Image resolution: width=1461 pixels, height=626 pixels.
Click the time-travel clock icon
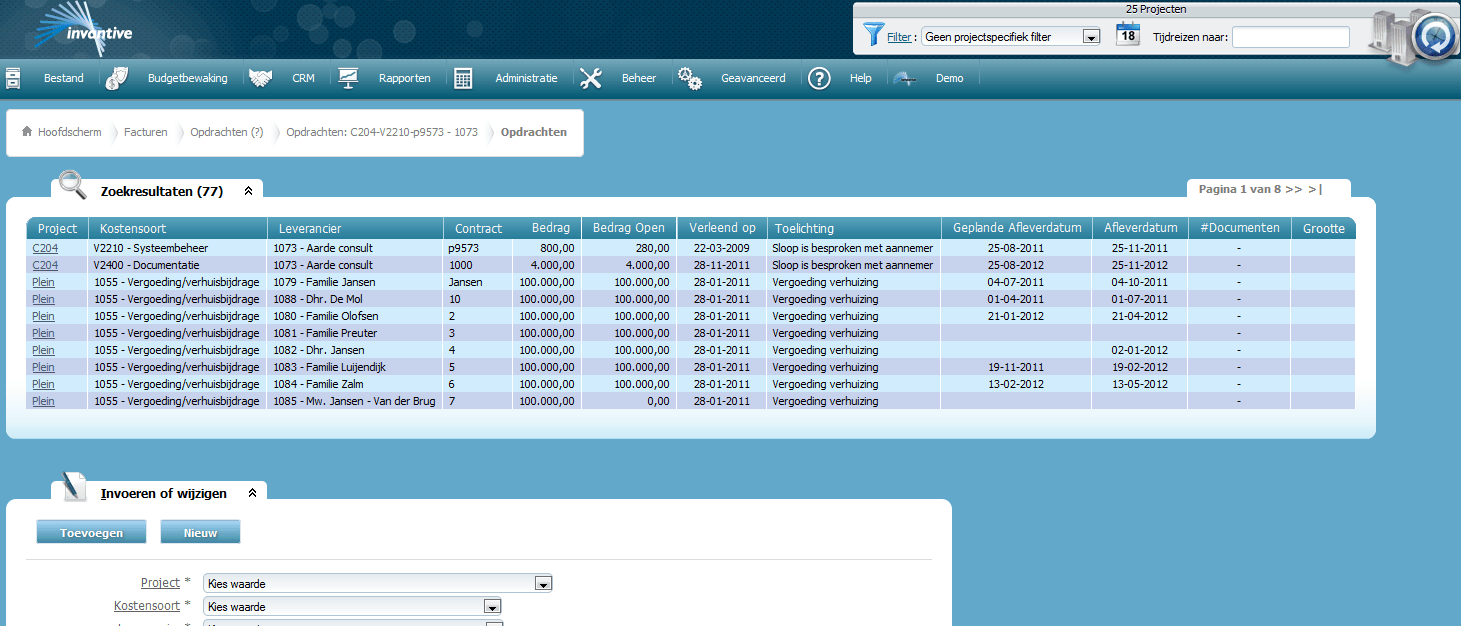[x=1435, y=40]
